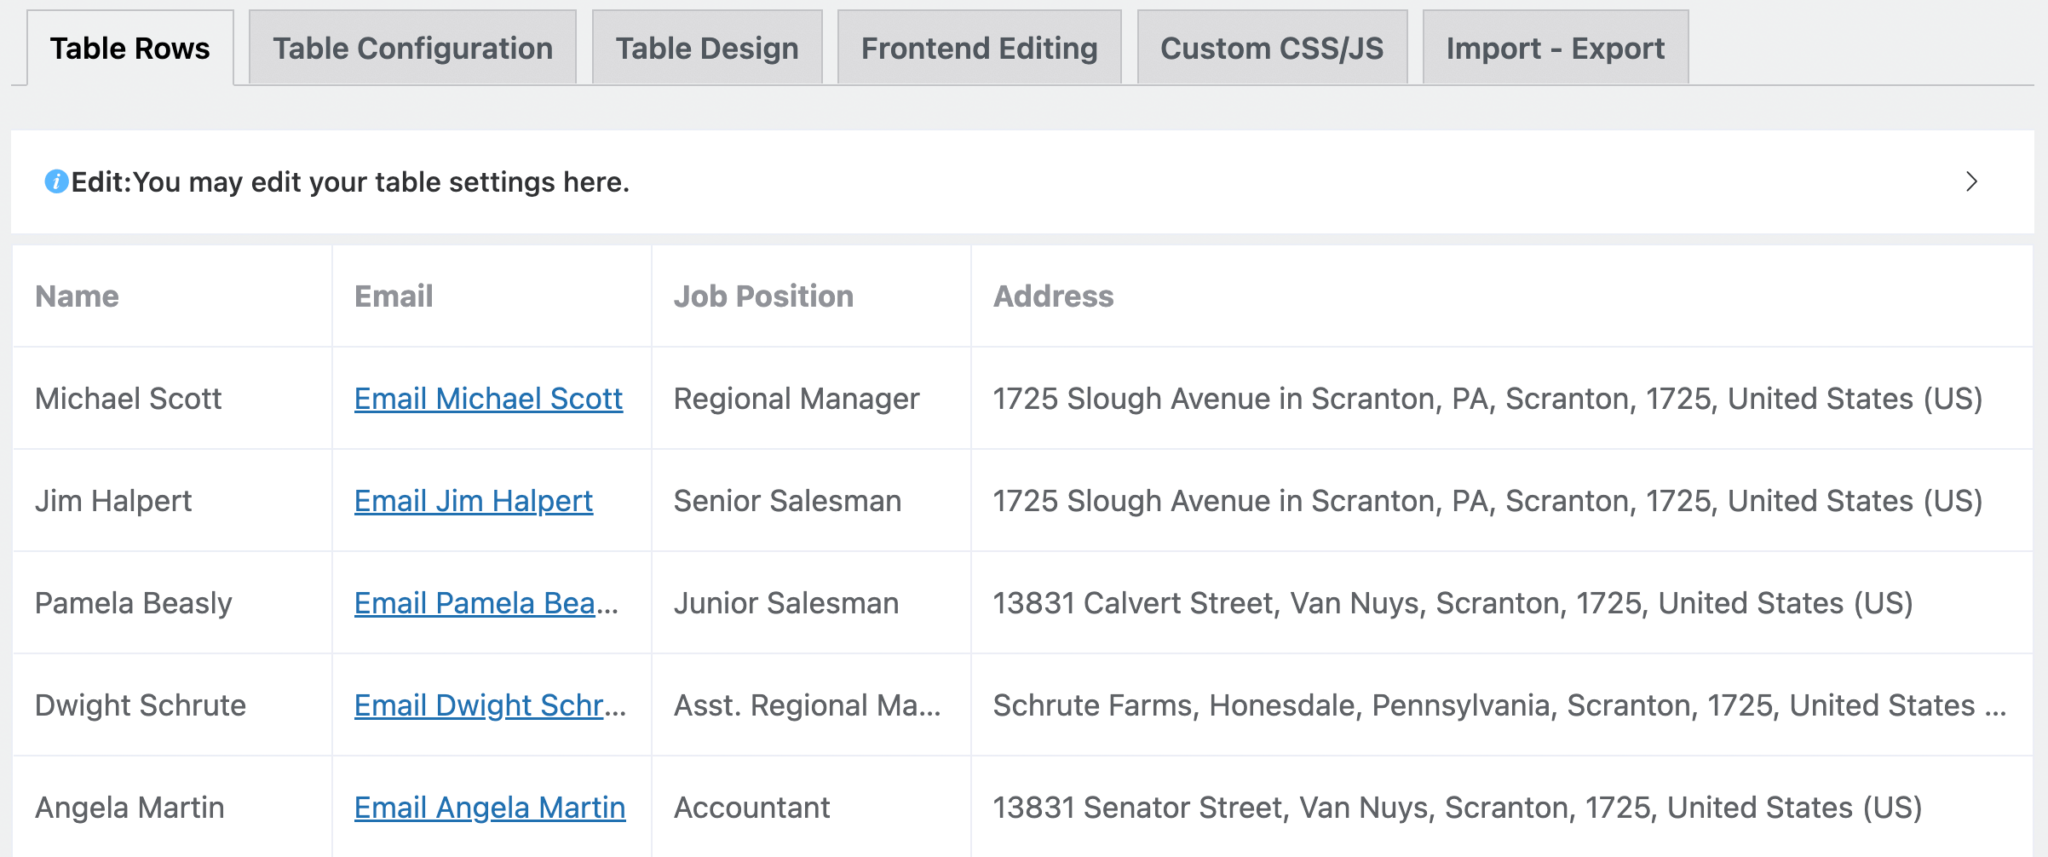The width and height of the screenshot is (2048, 857).
Task: Open the Email Jim Halpert link
Action: [473, 501]
